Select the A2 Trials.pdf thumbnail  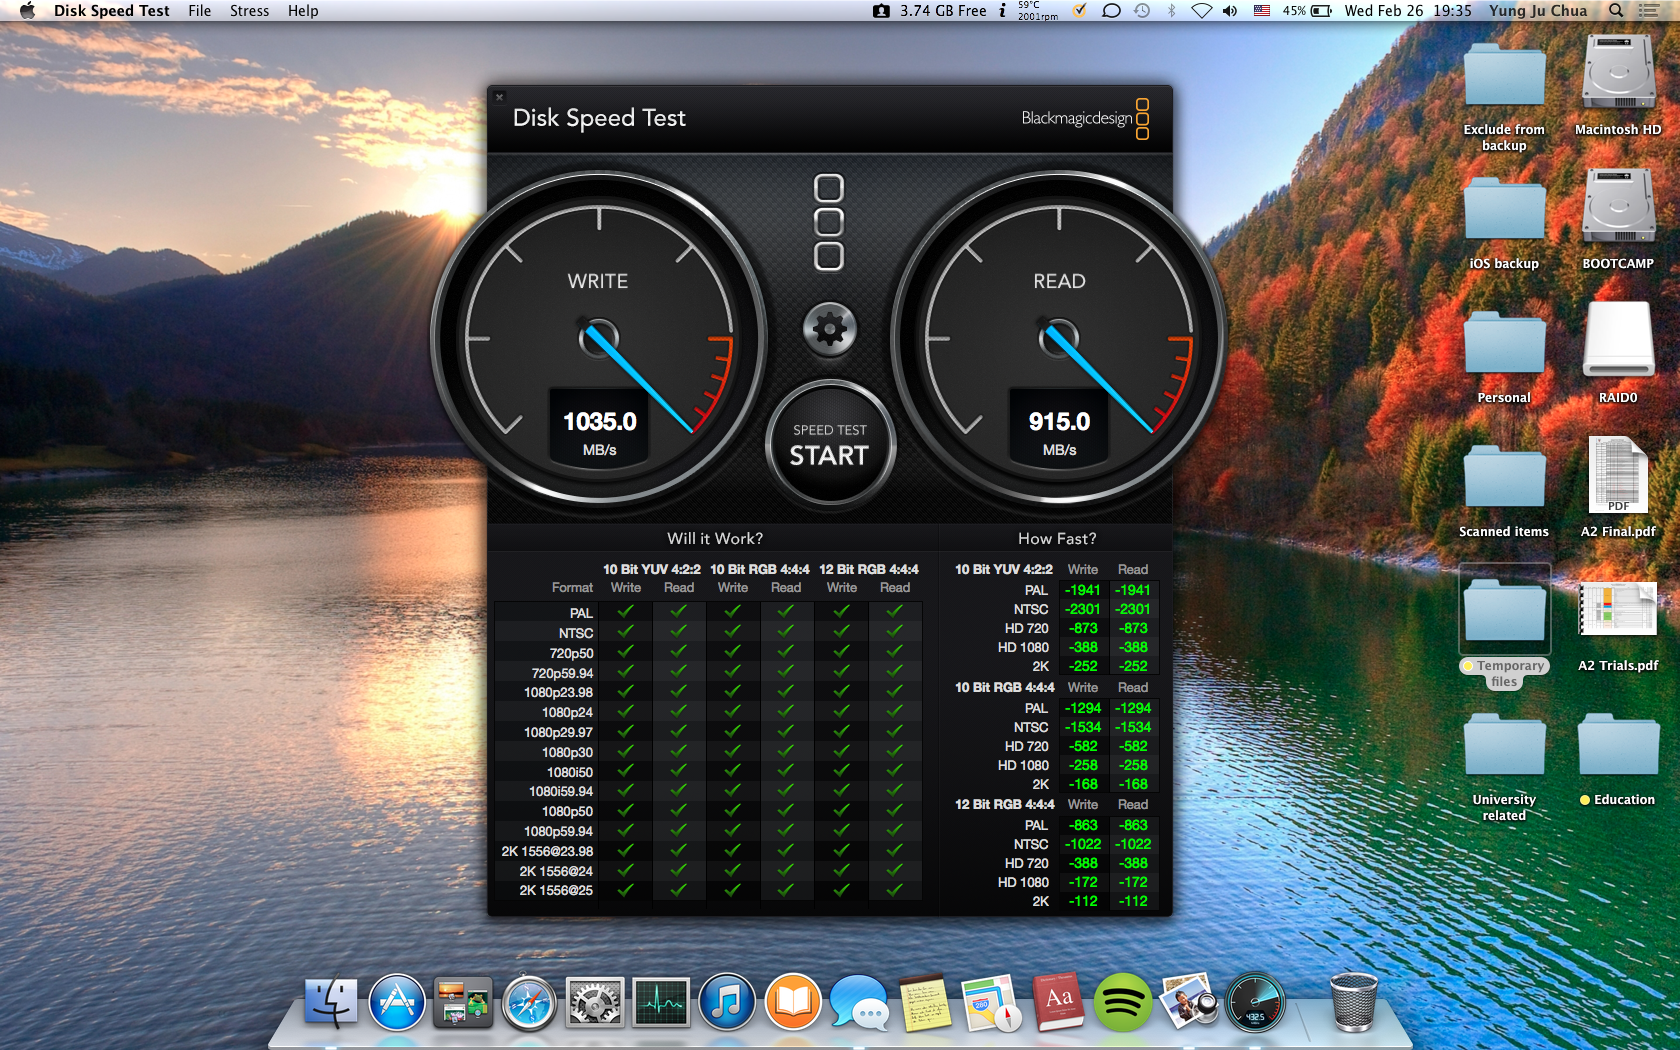[x=1618, y=609]
